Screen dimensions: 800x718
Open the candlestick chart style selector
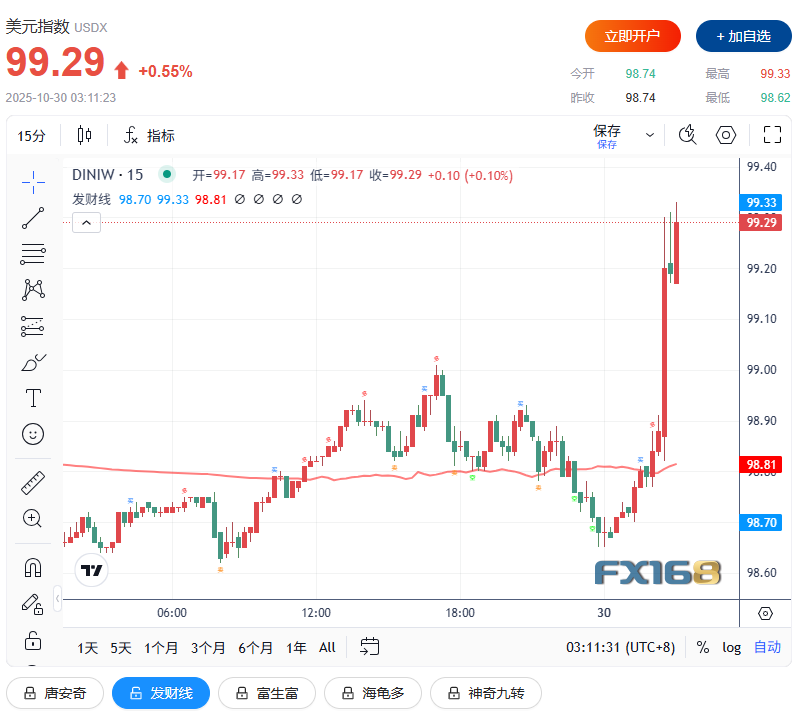coord(84,135)
